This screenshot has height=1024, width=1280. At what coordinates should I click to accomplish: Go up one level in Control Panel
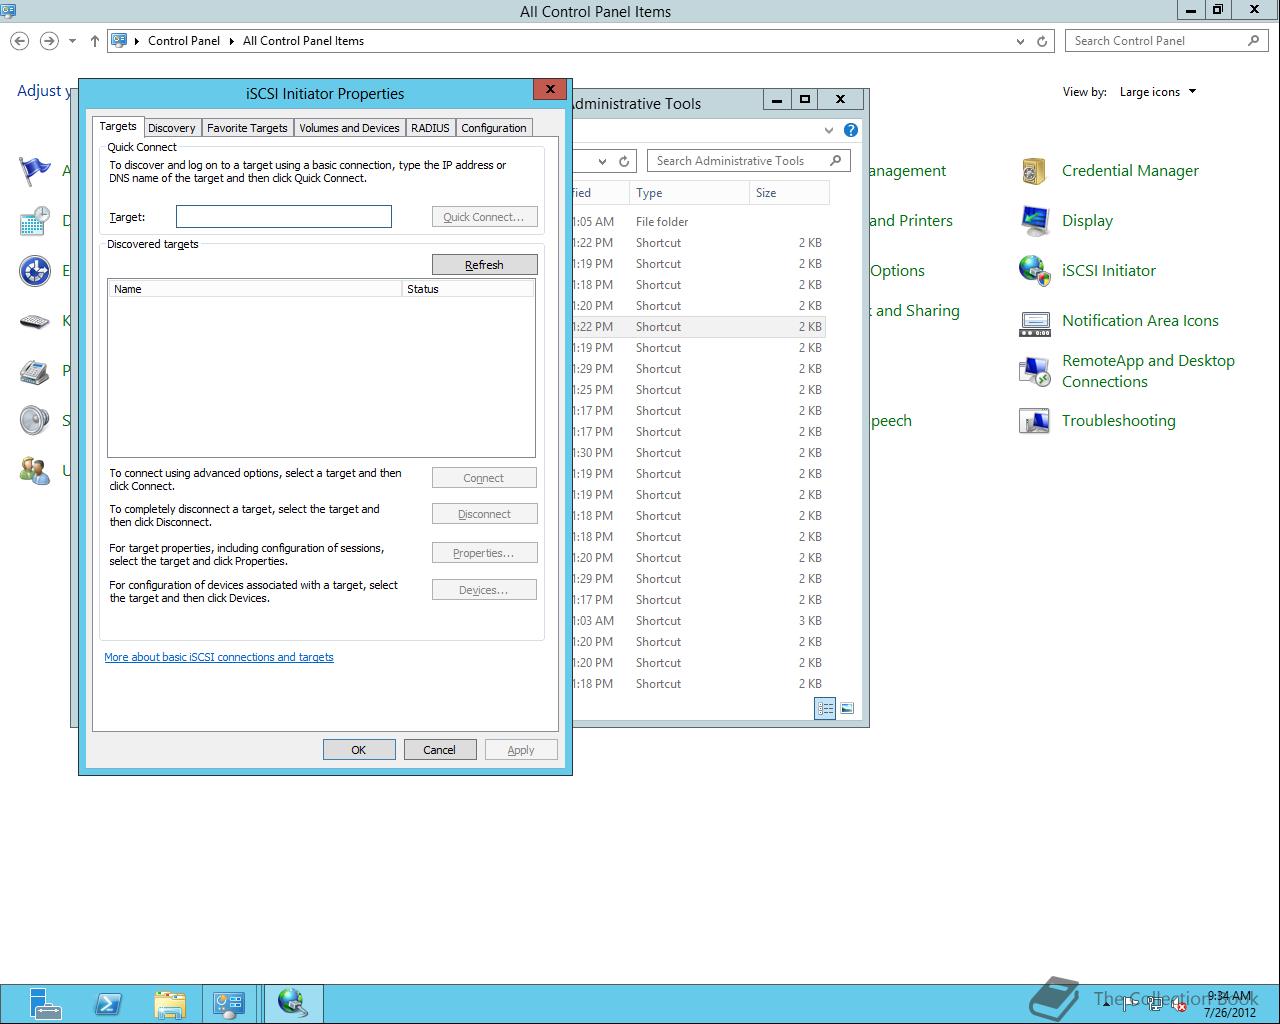tap(94, 41)
